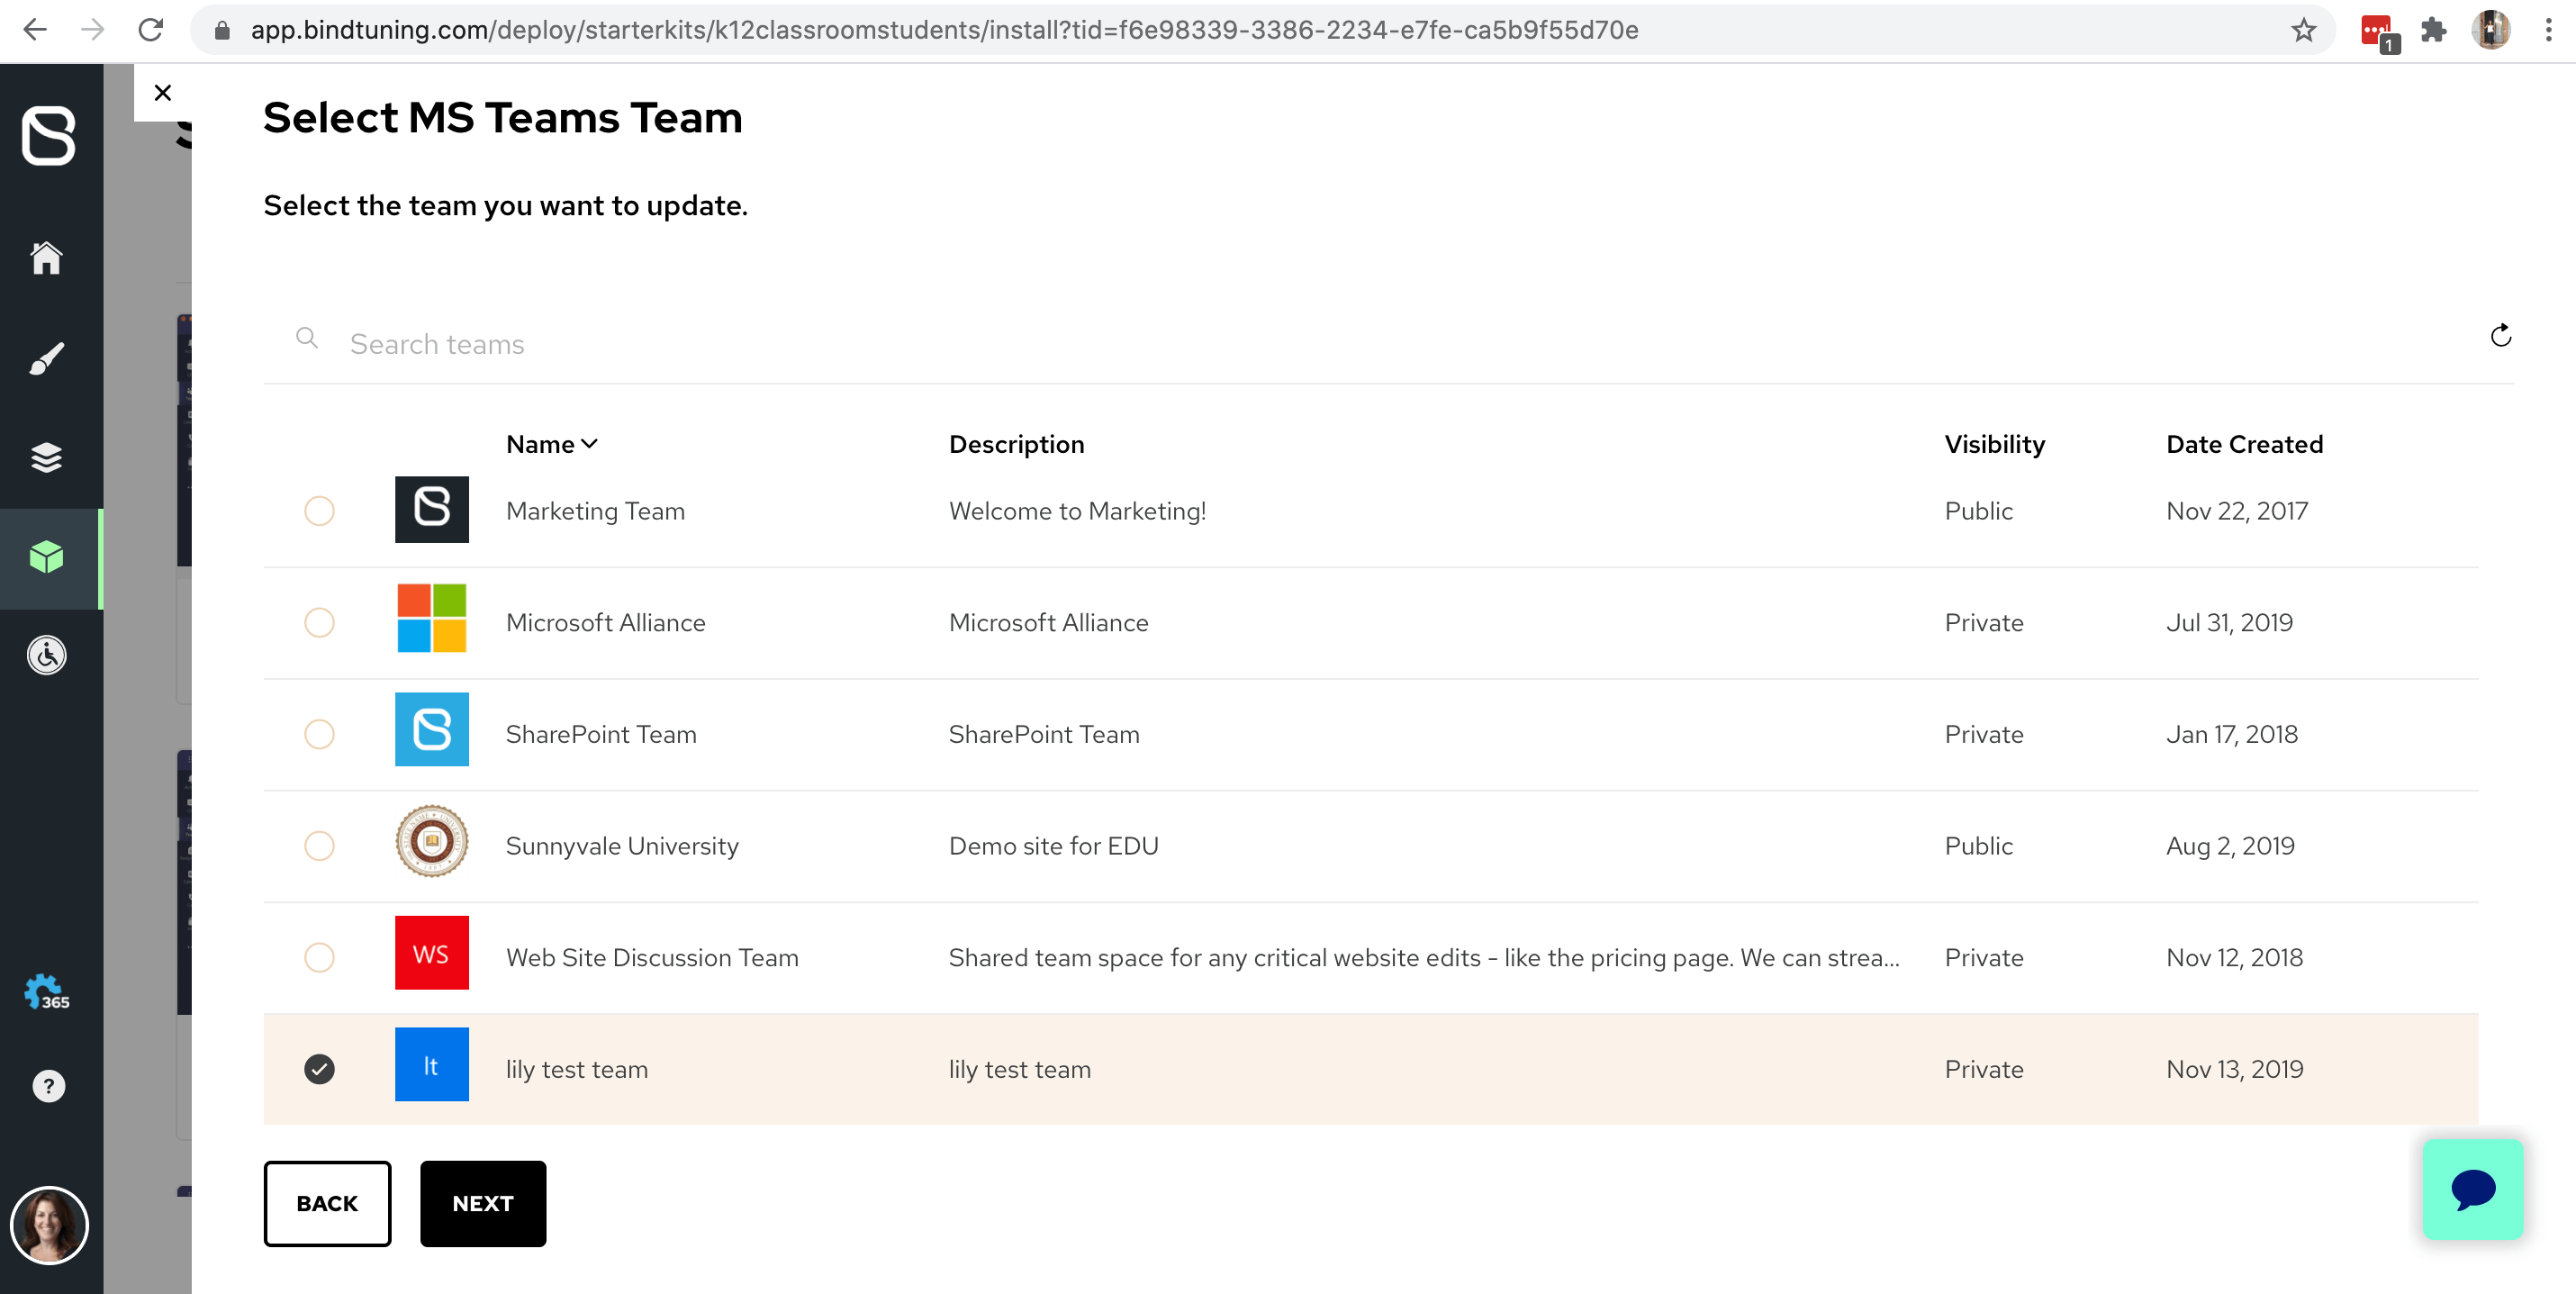Click the Nov 12, 2018 date
The width and height of the screenshot is (2576, 1294).
point(2234,958)
